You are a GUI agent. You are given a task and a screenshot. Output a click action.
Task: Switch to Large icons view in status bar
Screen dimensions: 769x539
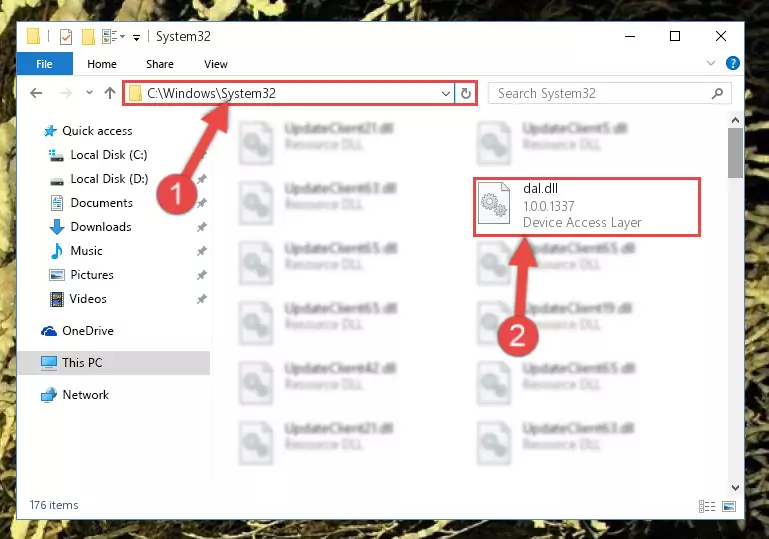[729, 506]
